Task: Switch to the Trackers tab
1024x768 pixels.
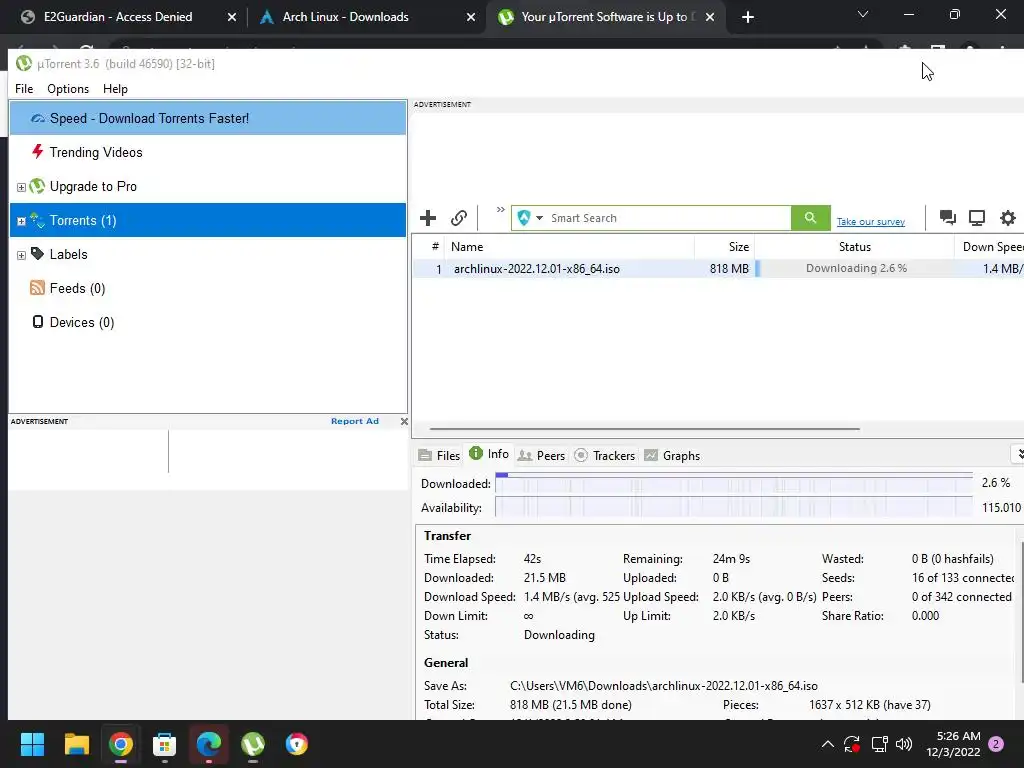Action: (605, 455)
